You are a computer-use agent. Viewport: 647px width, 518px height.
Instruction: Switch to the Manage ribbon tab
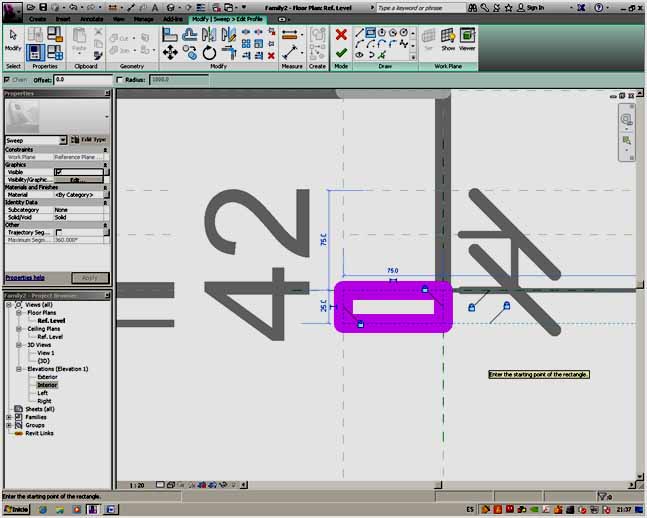click(144, 19)
